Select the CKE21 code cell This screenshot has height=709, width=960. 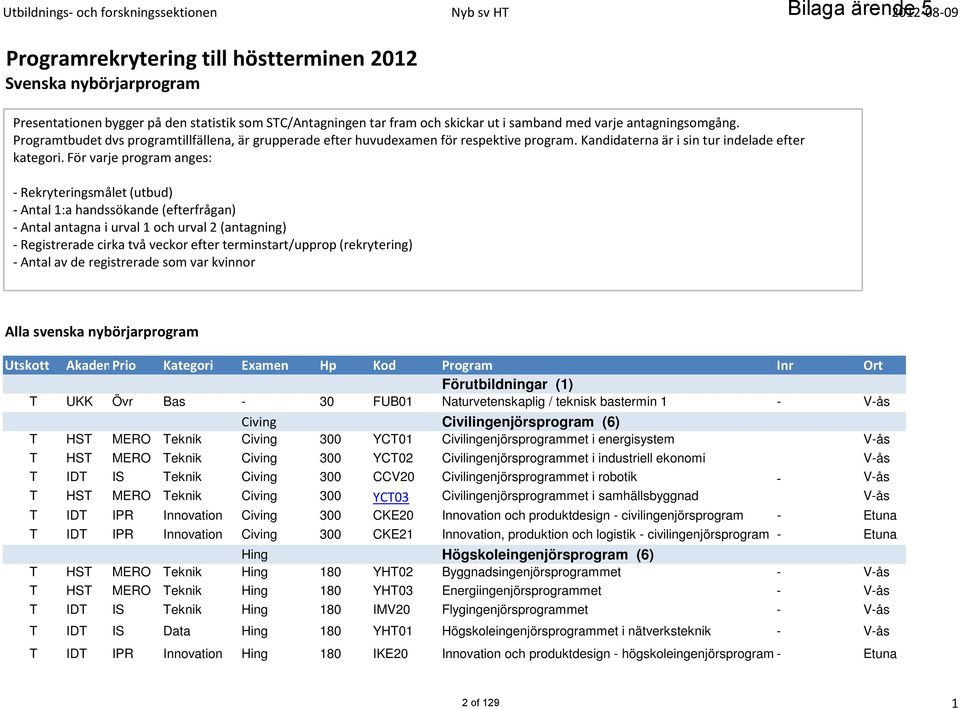[392, 535]
